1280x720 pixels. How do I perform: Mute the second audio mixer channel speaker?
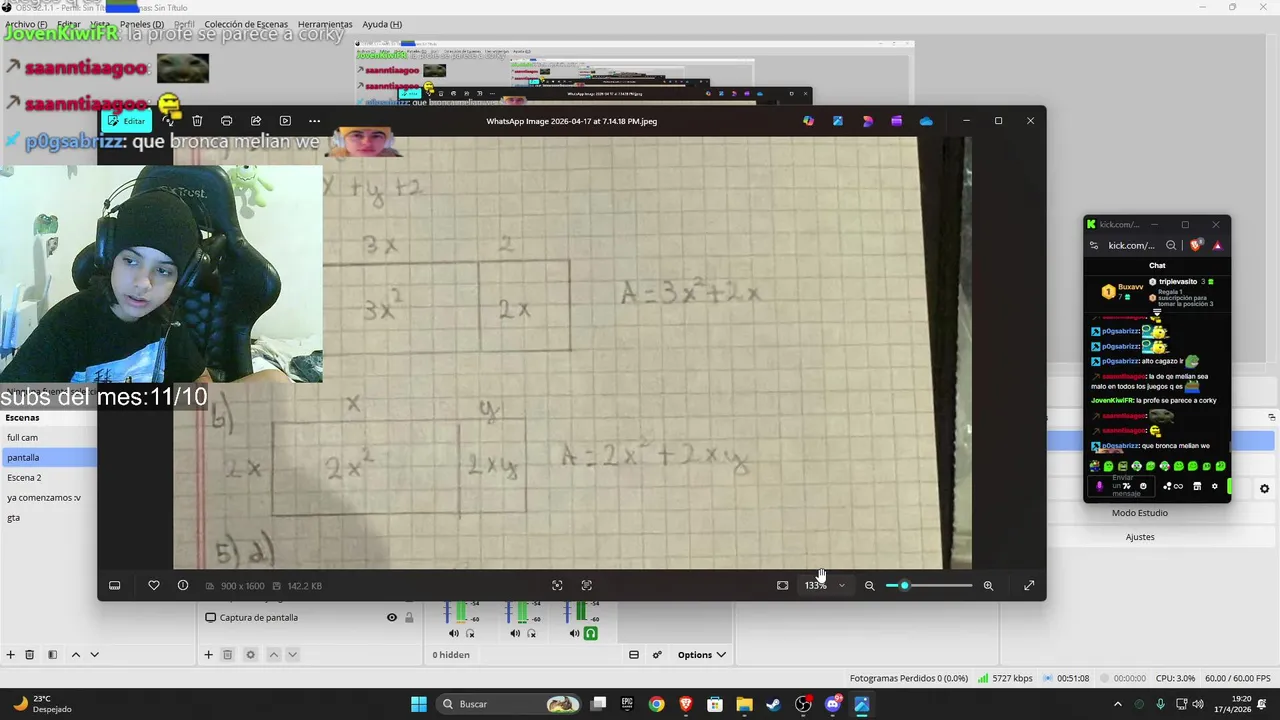click(x=514, y=633)
